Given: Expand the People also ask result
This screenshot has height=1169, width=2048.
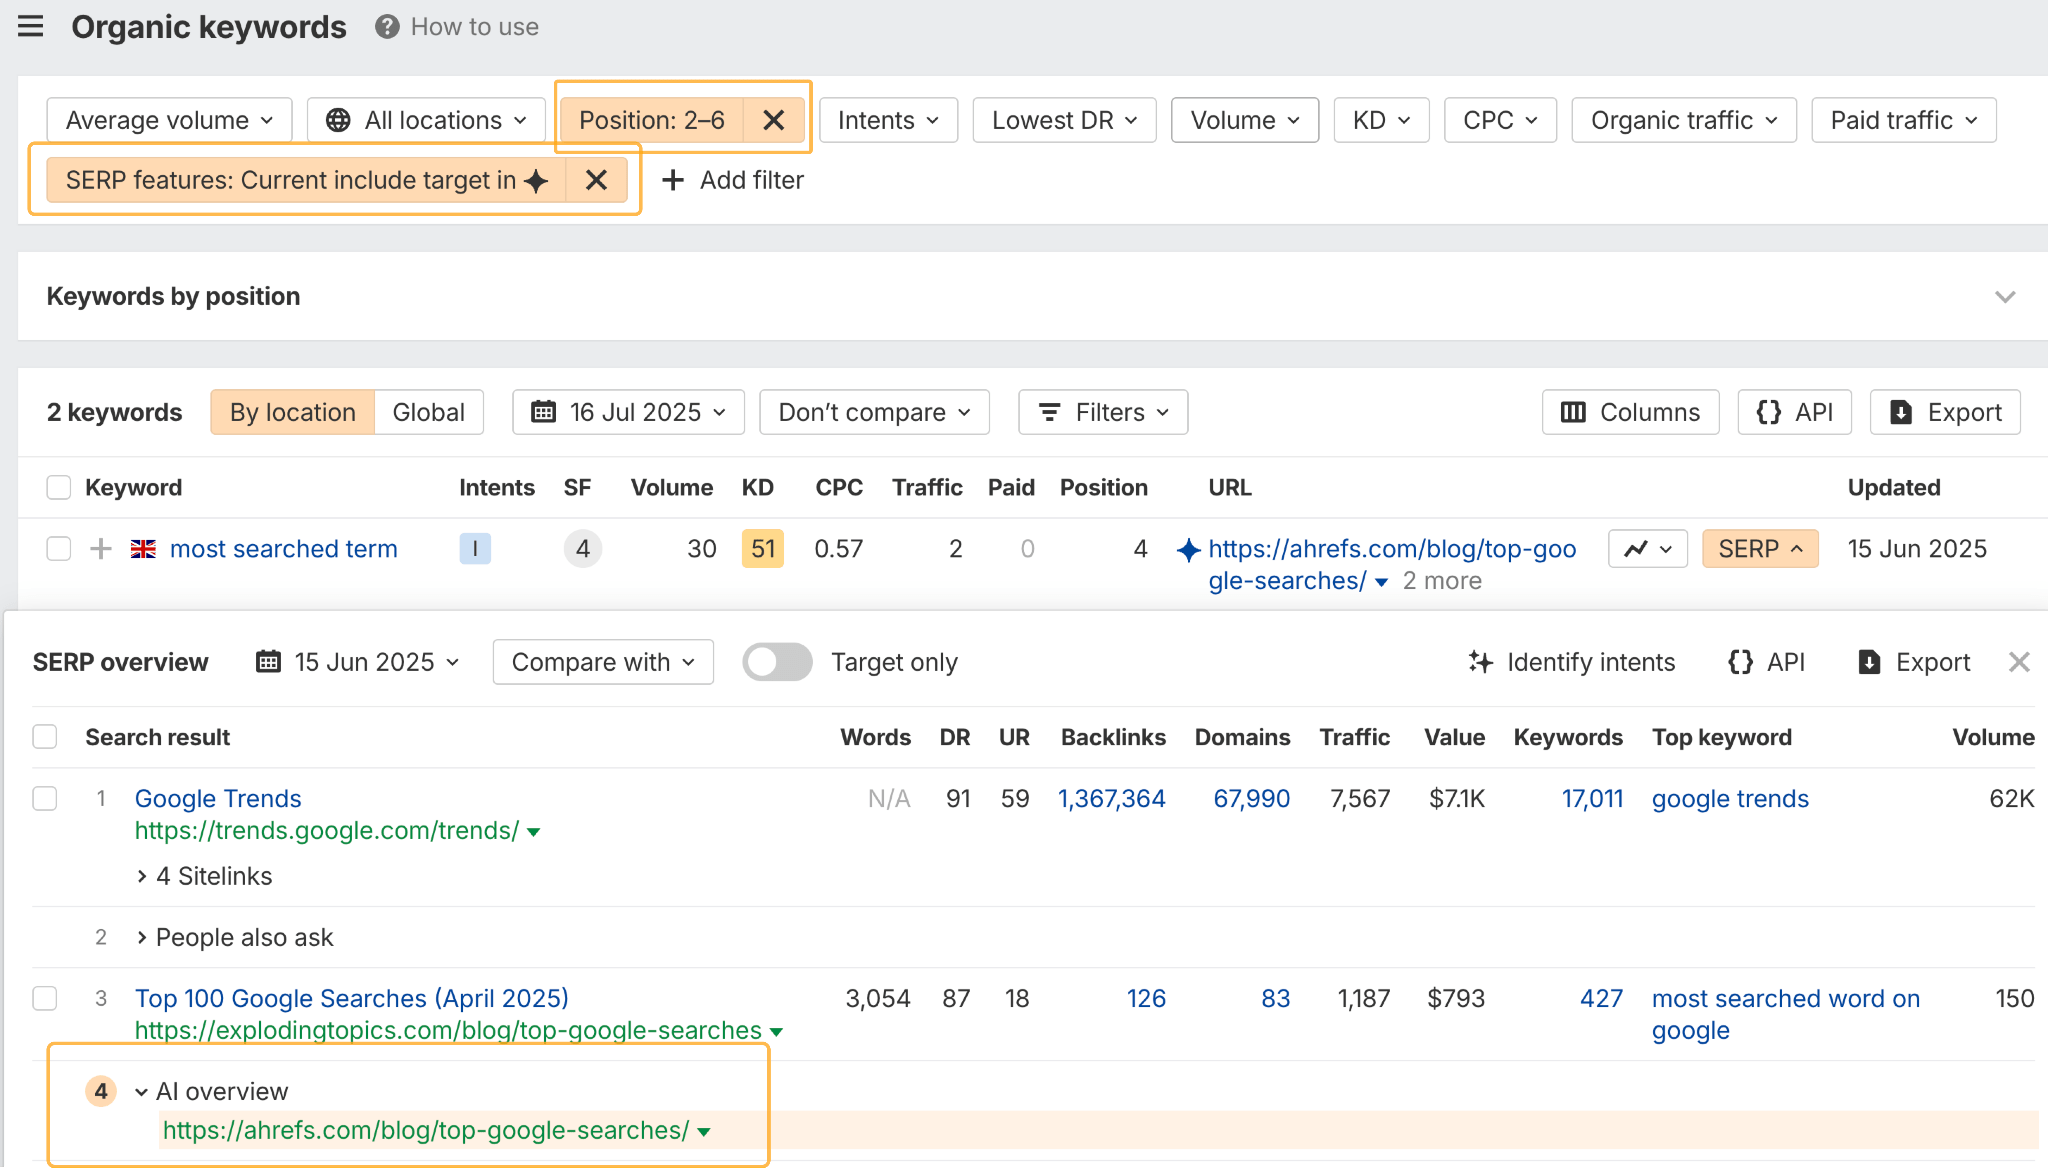Looking at the screenshot, I should [x=142, y=938].
